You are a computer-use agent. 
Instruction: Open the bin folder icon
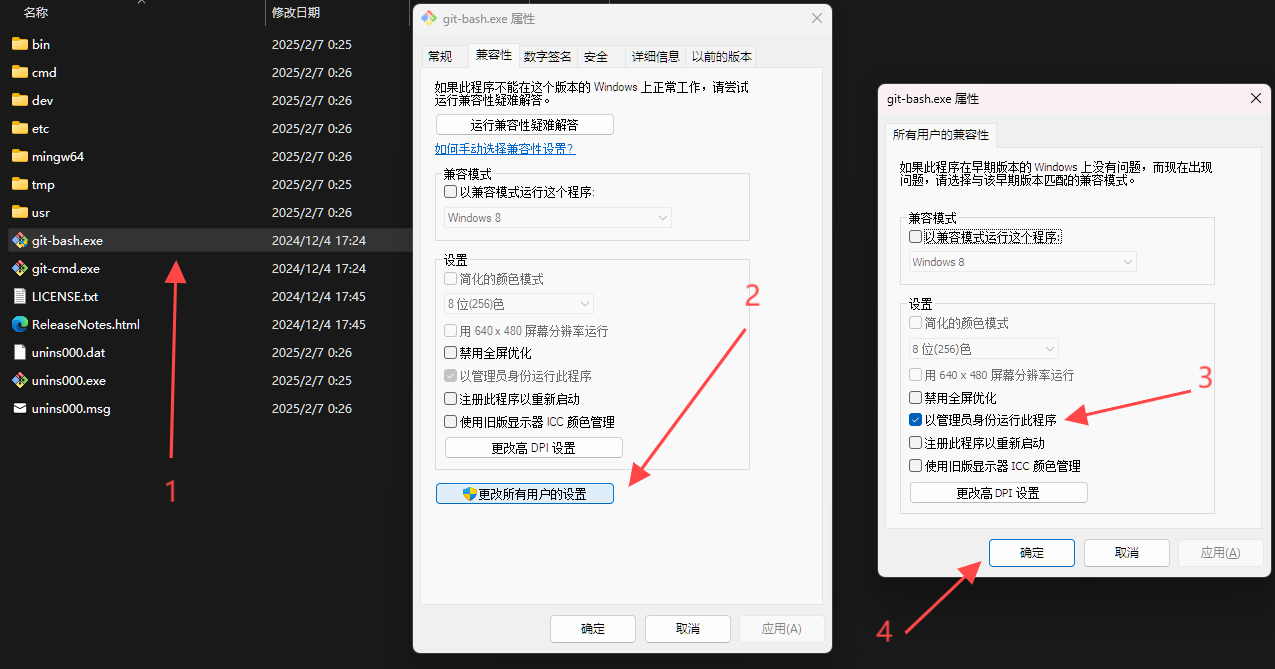[20, 44]
